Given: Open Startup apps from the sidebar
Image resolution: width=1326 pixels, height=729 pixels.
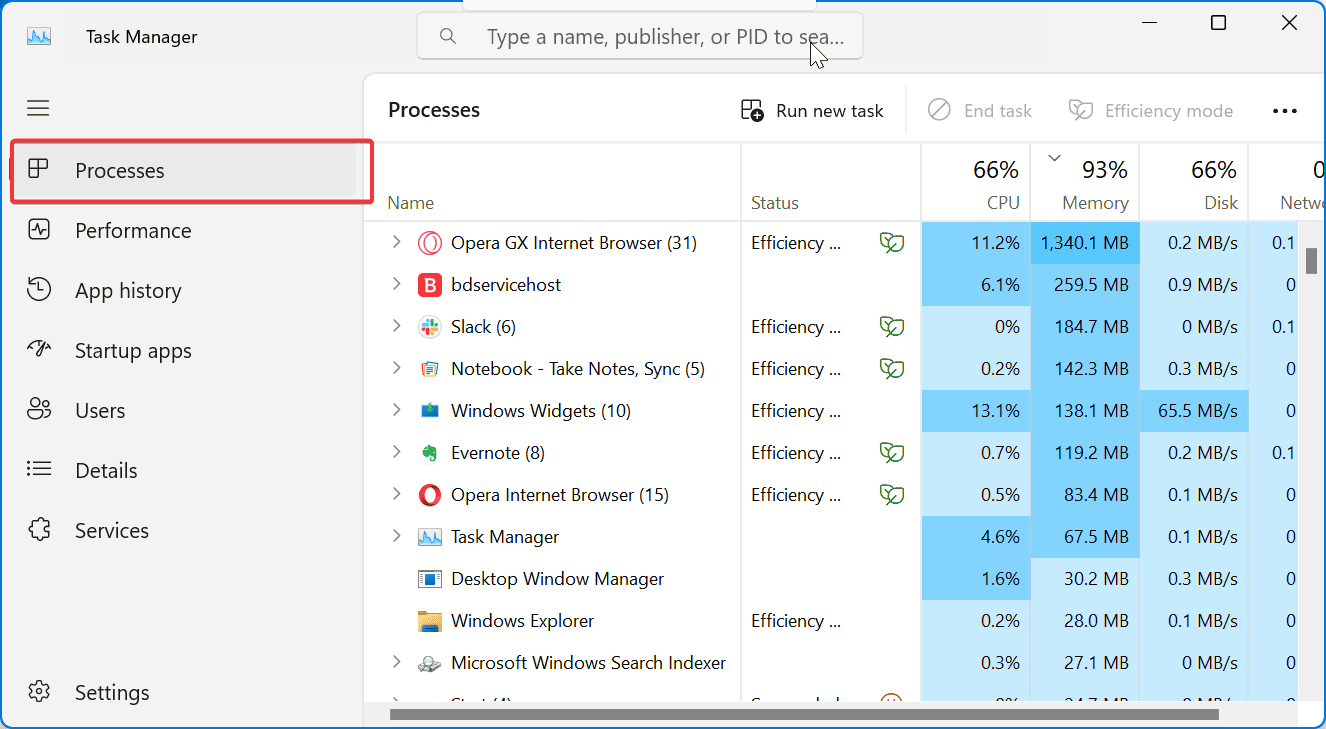Looking at the screenshot, I should tap(38, 350).
